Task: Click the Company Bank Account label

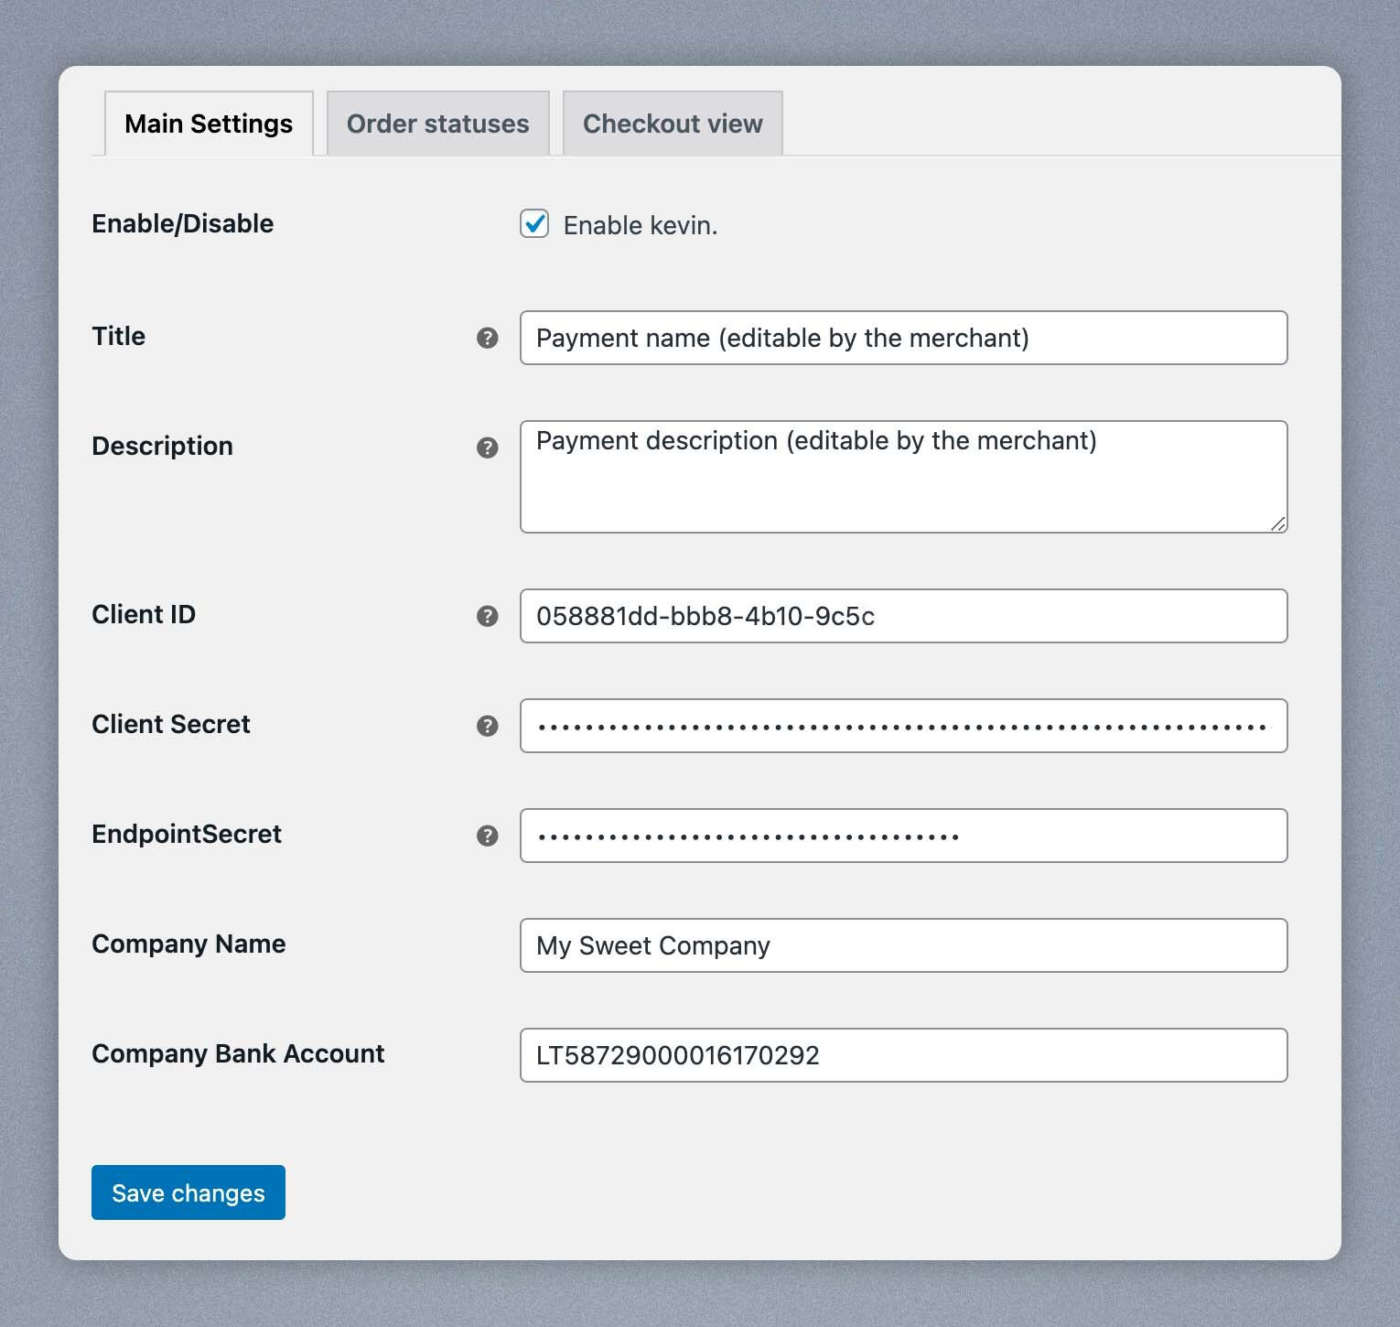Action: pyautogui.click(x=238, y=1054)
